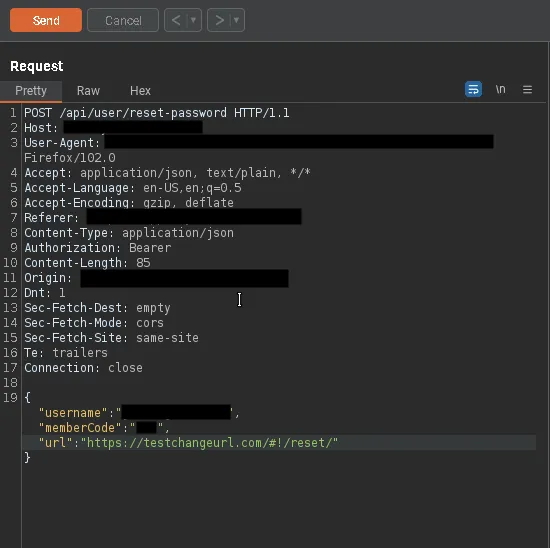Go to previous request with back arrow
The height and width of the screenshot is (548, 550).
176,20
